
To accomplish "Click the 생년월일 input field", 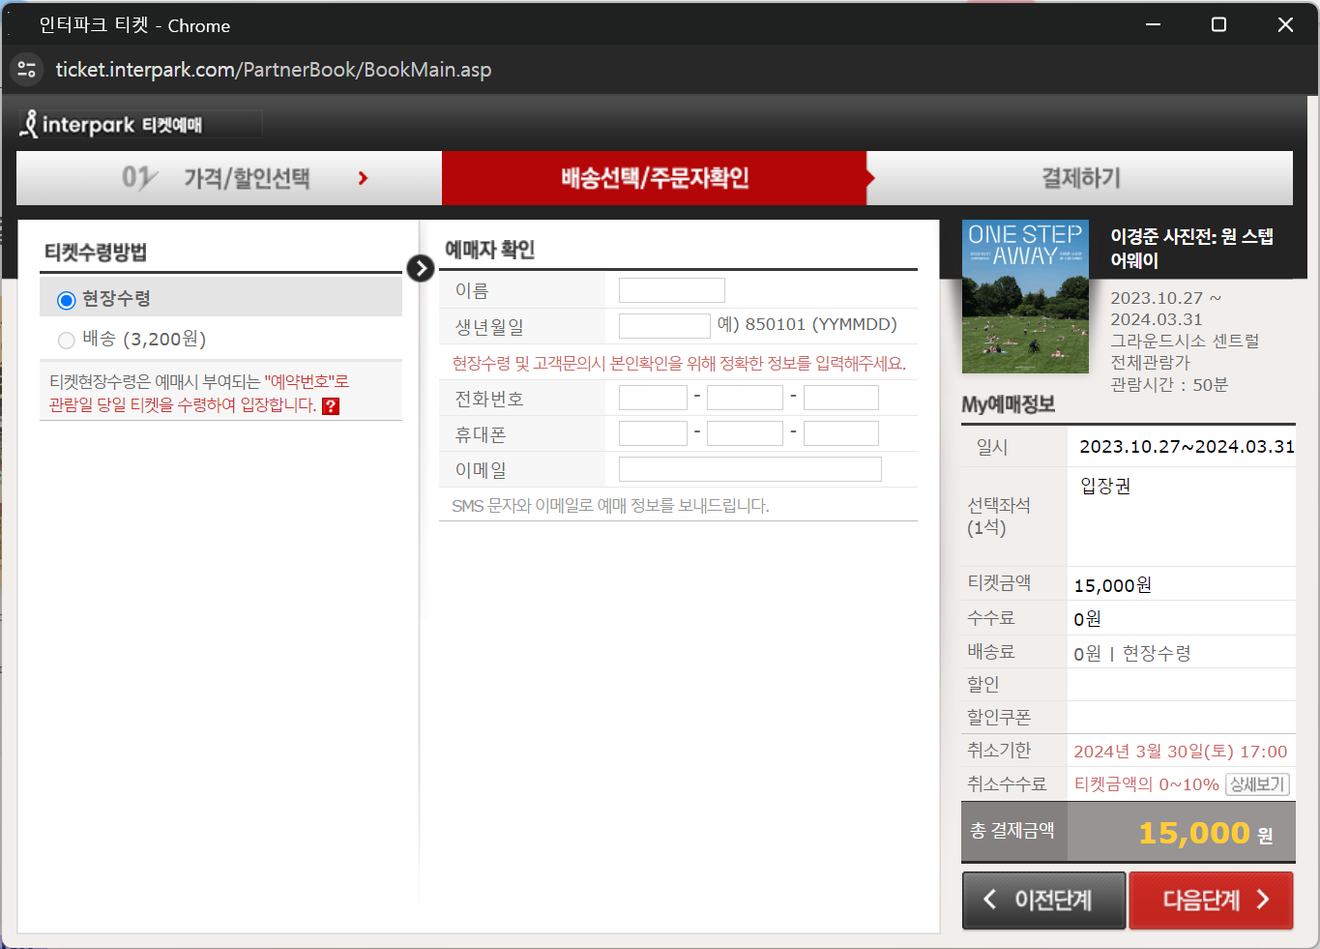I will pos(665,326).
